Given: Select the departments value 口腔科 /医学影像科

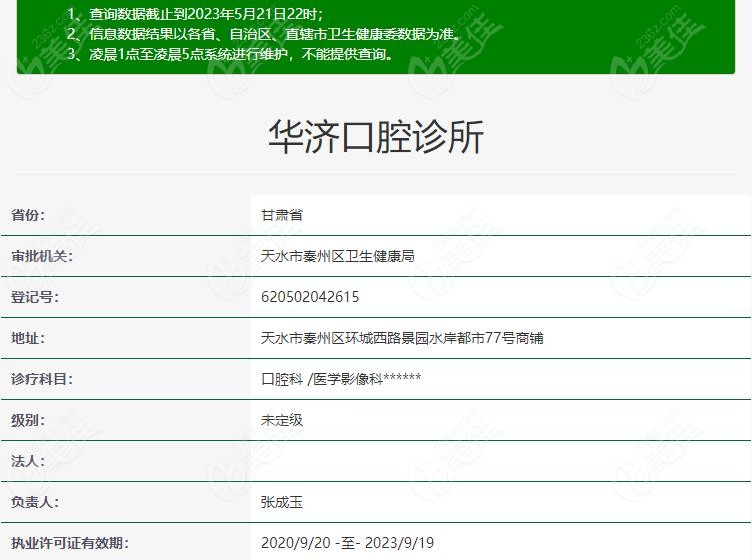Looking at the screenshot, I should [340, 379].
